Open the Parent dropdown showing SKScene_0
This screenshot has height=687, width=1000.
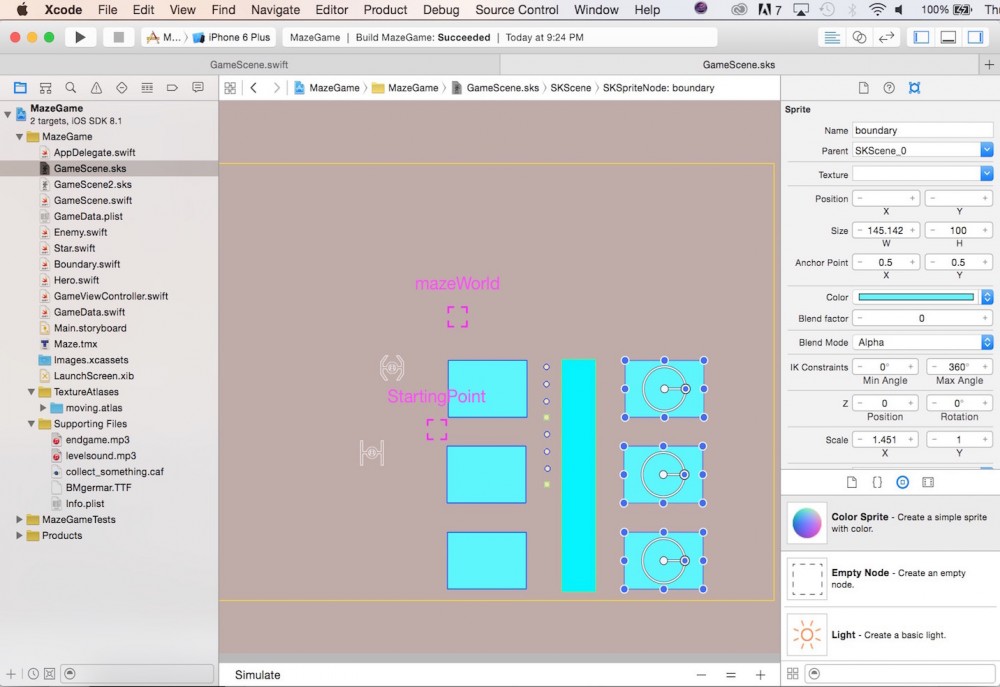click(986, 148)
